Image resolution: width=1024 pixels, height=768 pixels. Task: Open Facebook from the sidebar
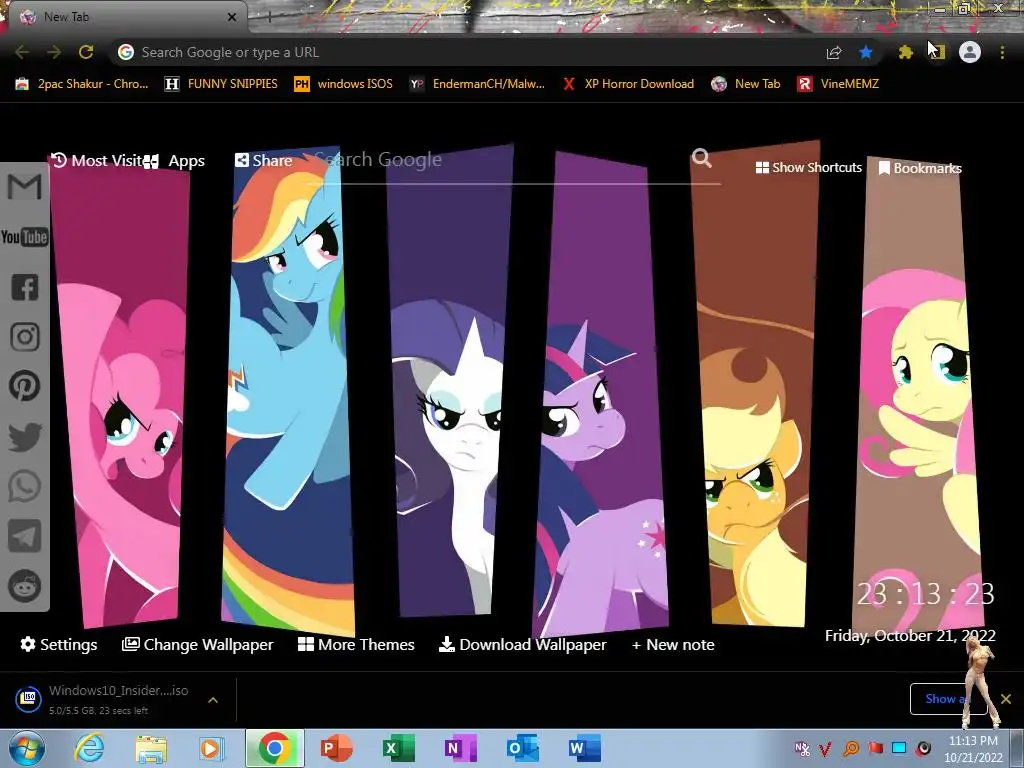click(25, 287)
